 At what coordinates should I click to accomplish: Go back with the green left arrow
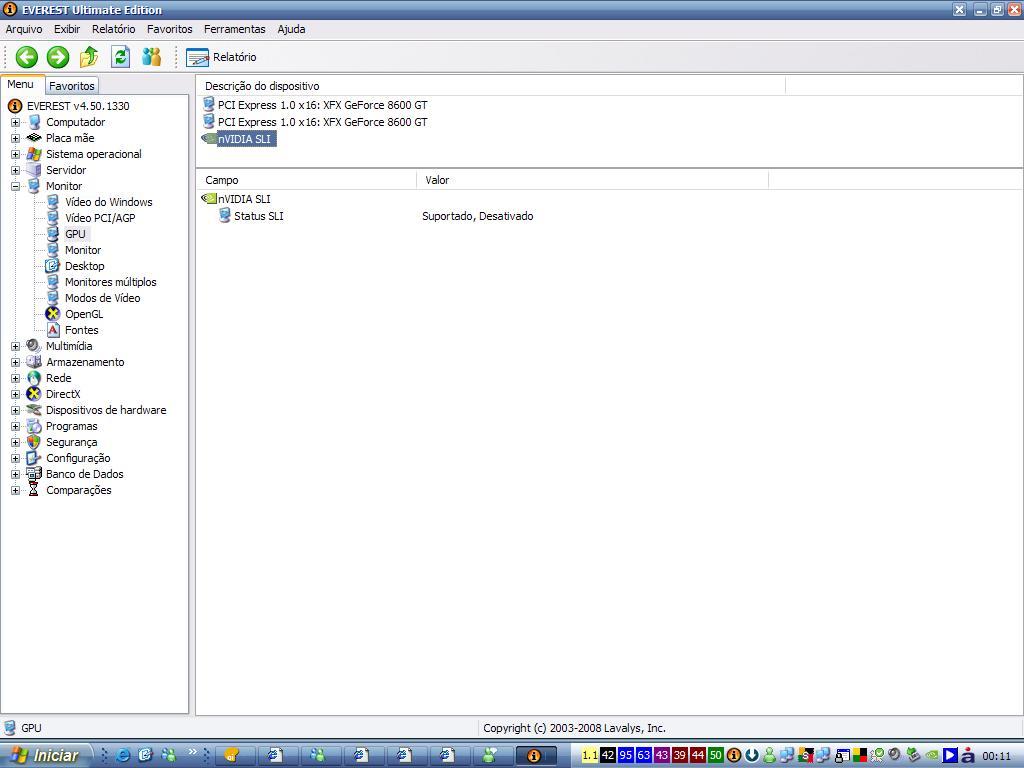27,57
